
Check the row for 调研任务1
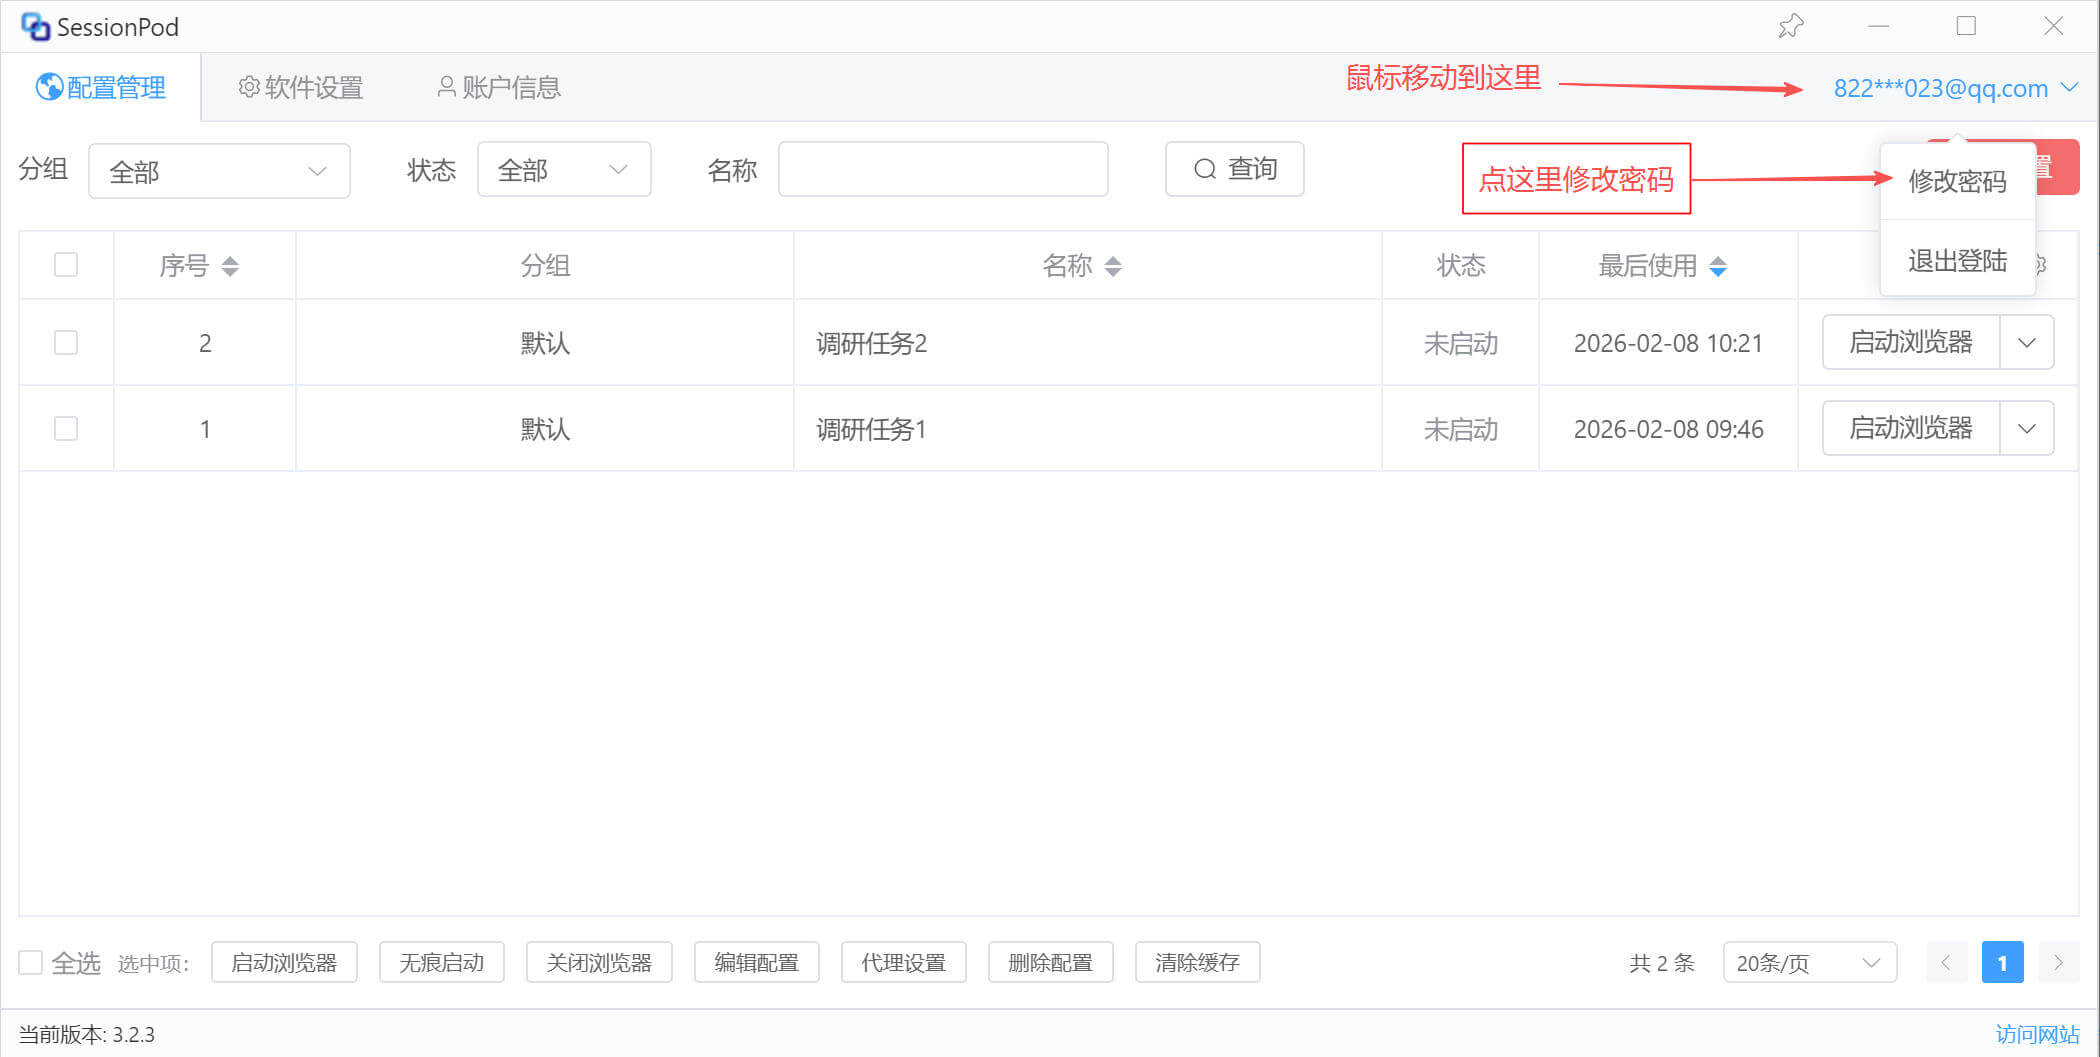(x=66, y=429)
